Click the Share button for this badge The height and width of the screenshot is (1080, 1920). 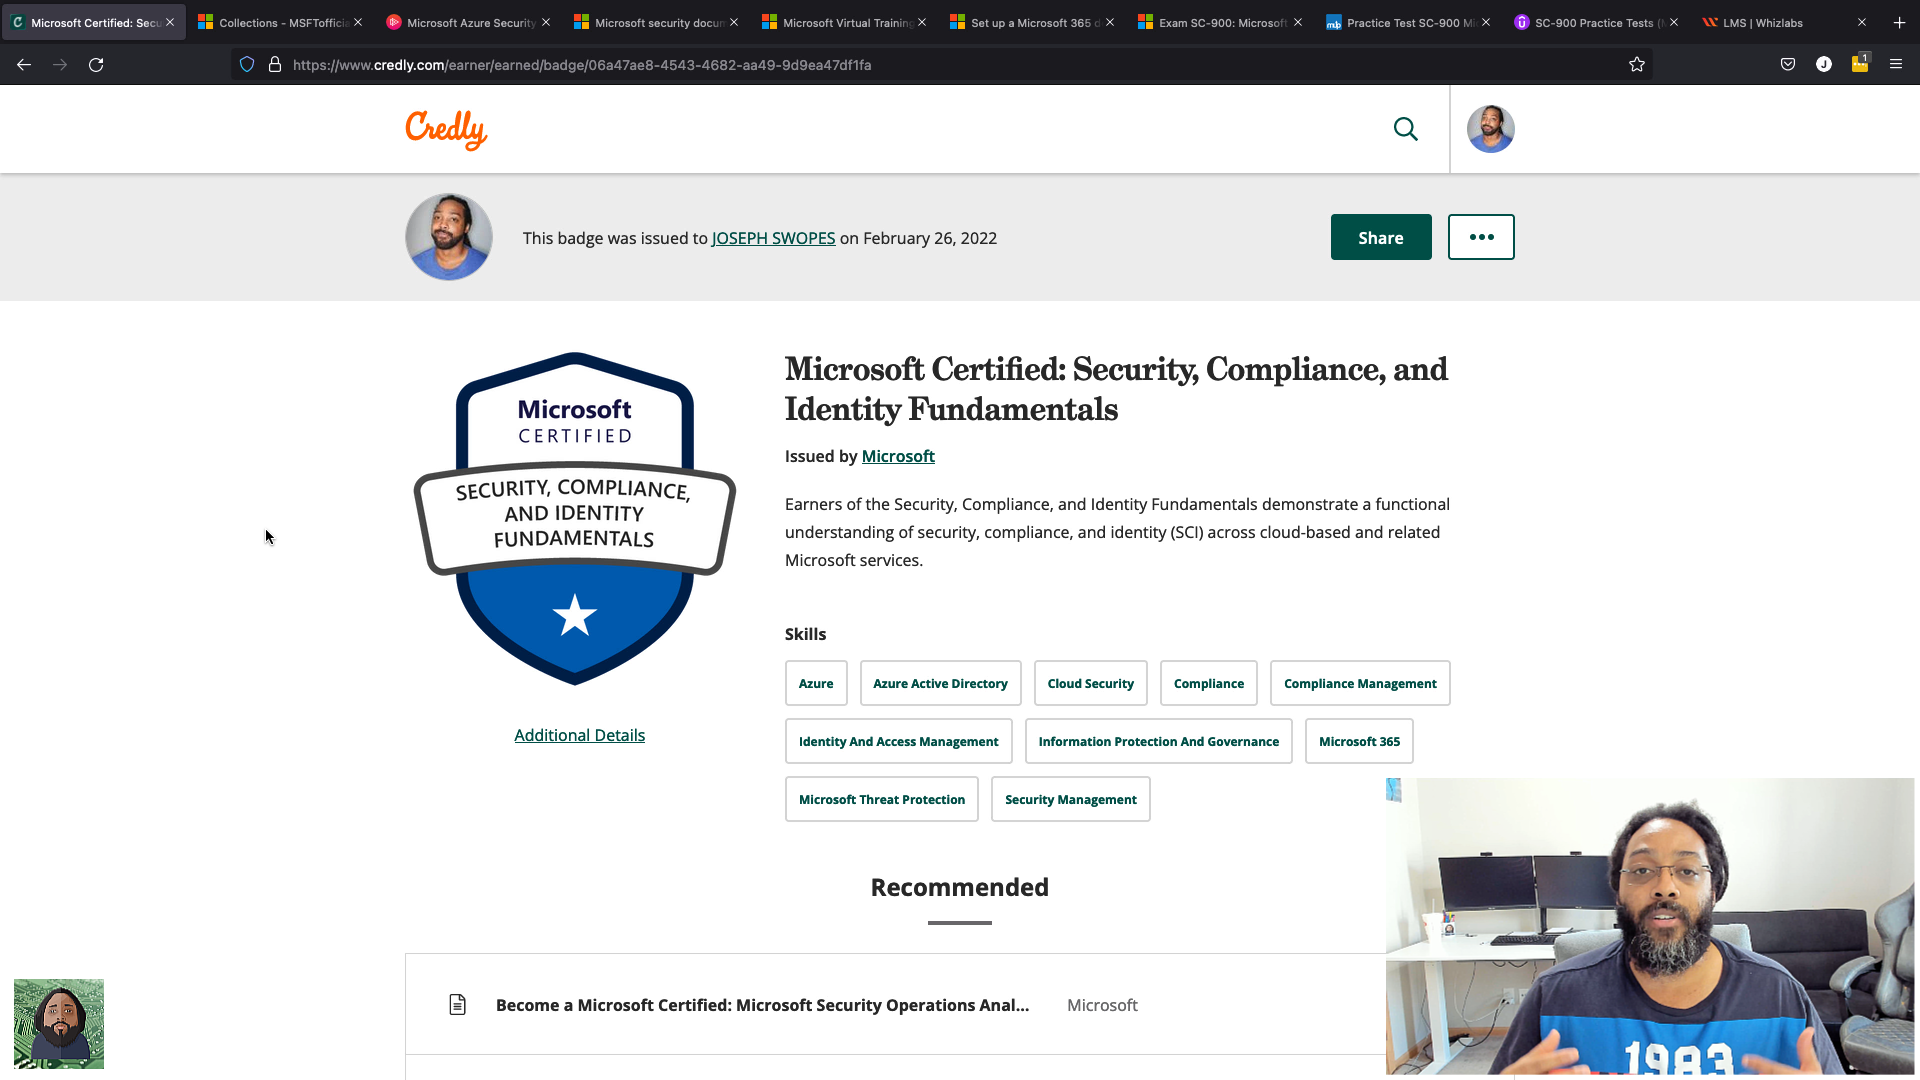click(1381, 237)
